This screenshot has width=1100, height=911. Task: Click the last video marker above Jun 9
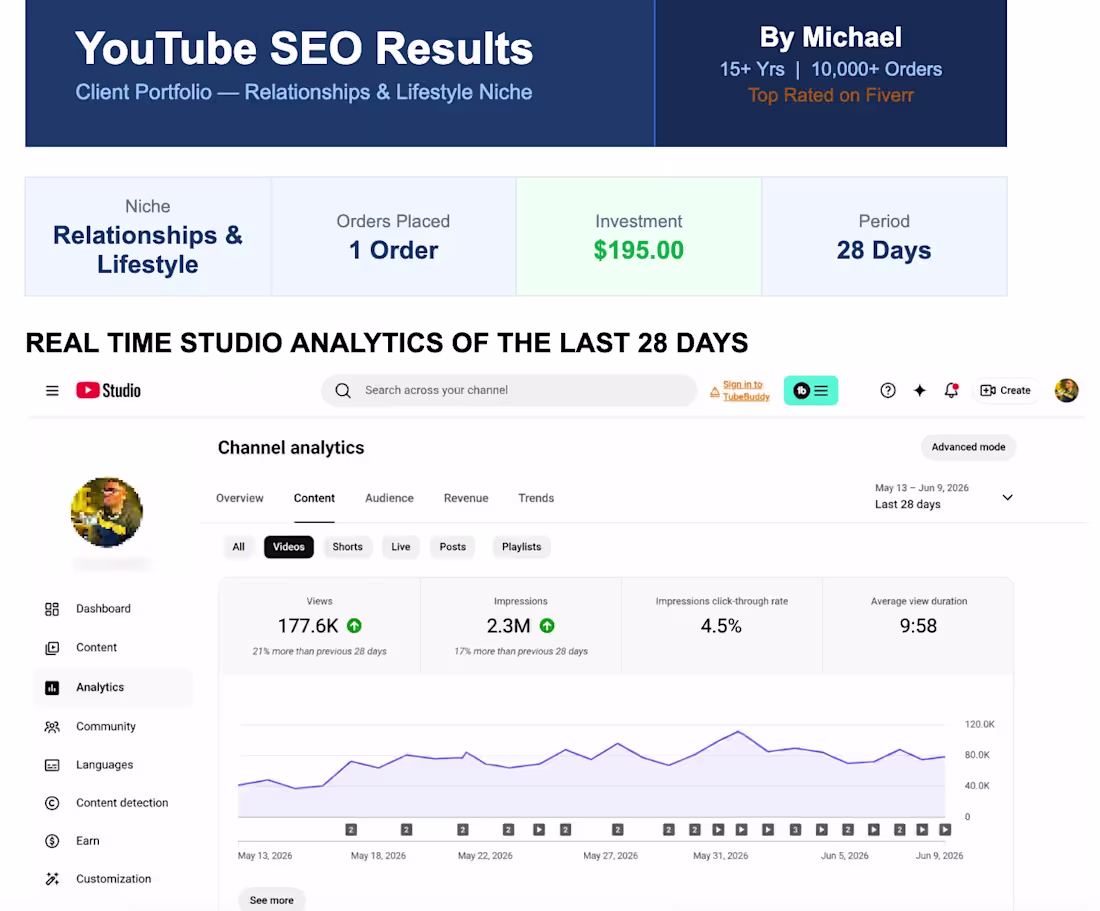(945, 830)
